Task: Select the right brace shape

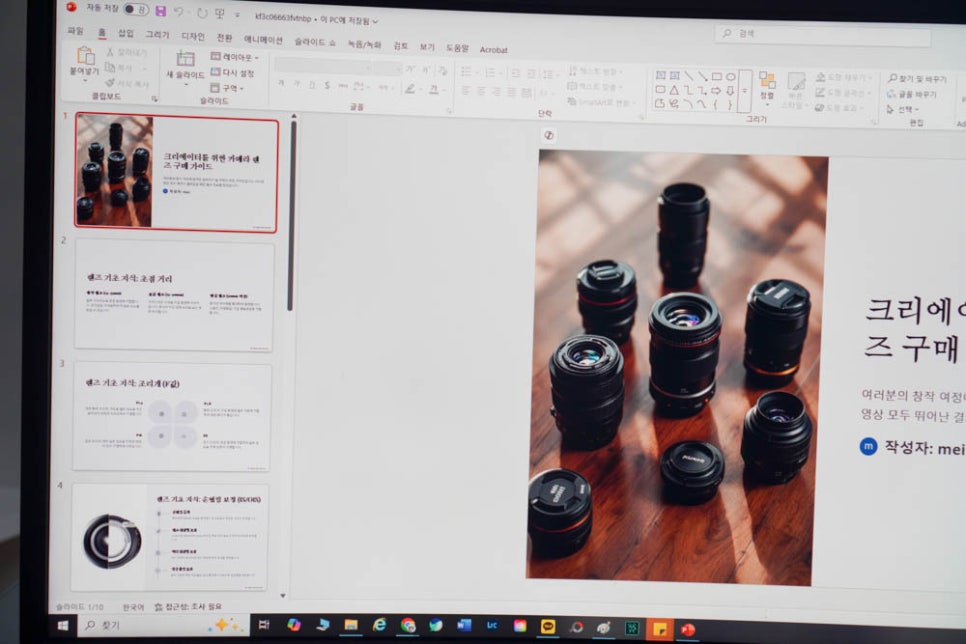Action: pyautogui.click(x=730, y=105)
